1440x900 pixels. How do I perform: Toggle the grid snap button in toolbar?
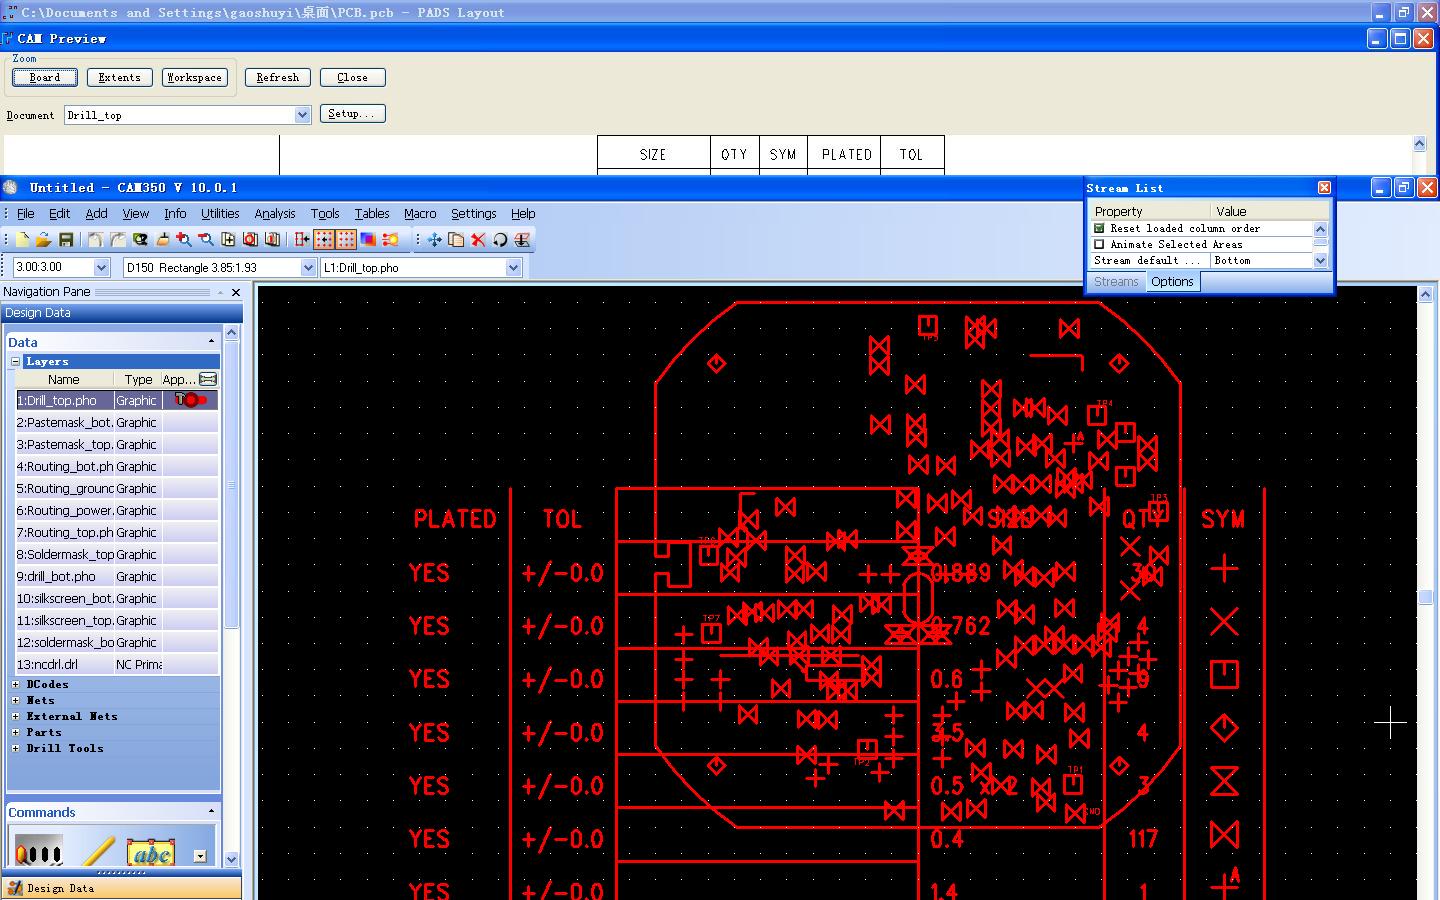click(324, 240)
